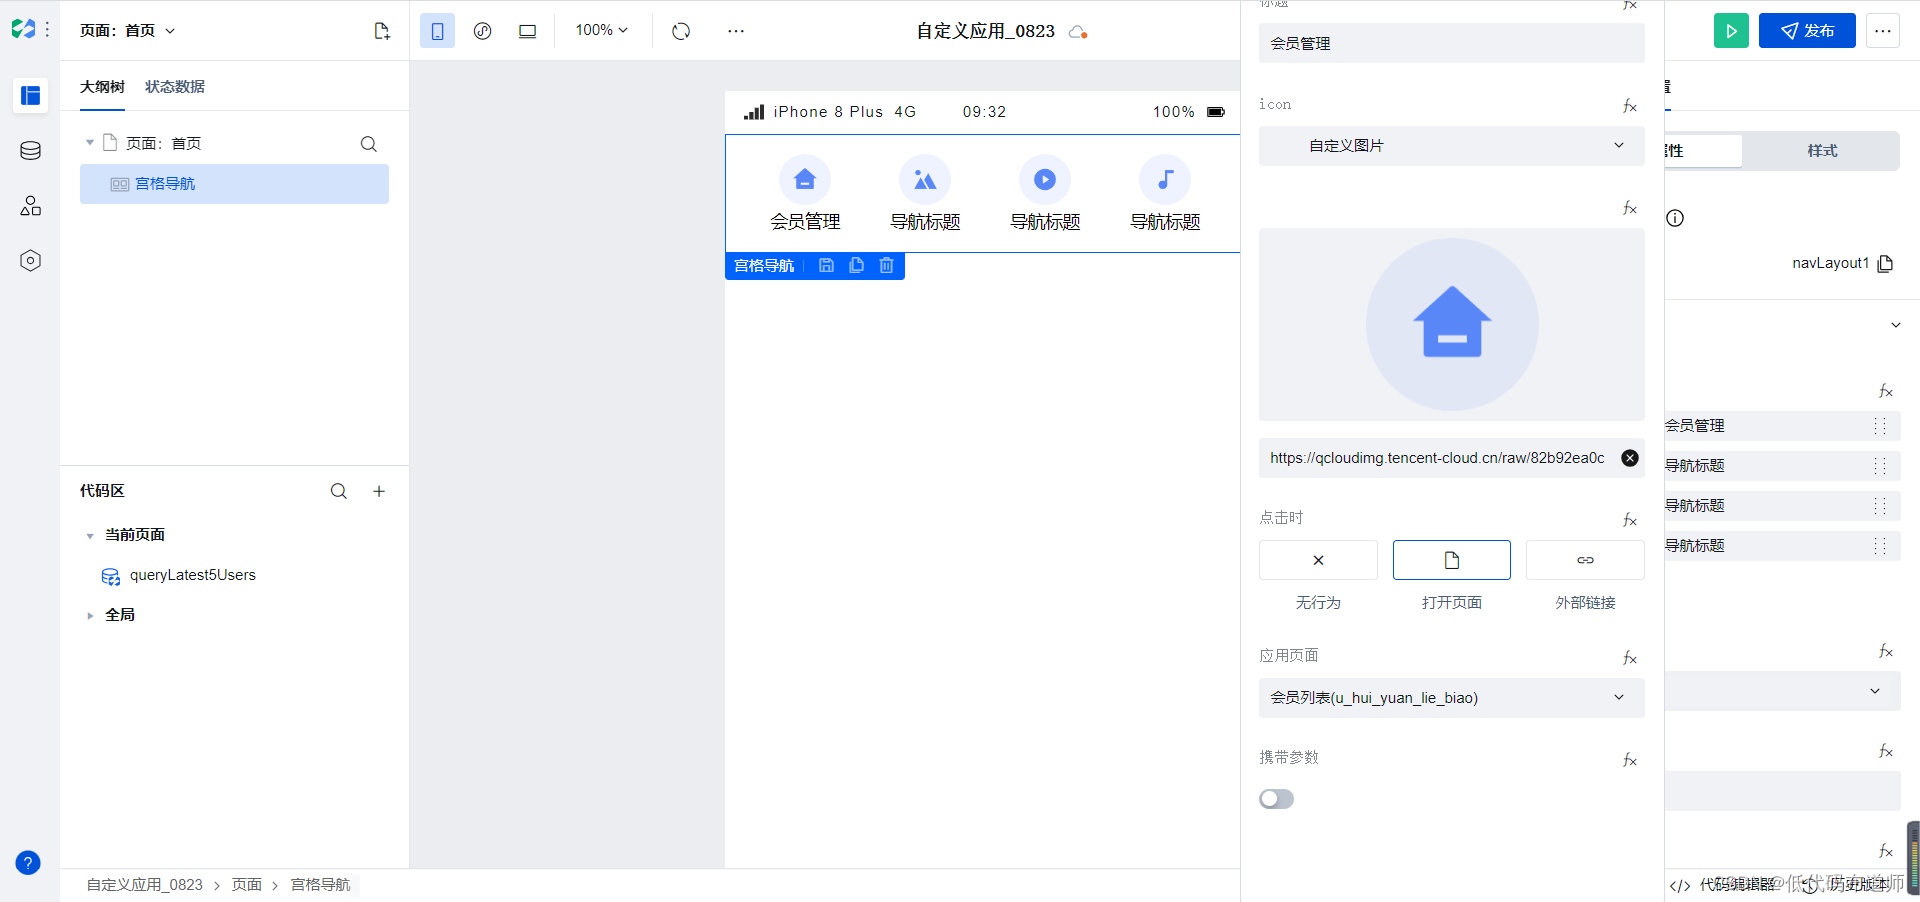1920x902 pixels.
Task: Switch to desktop PC preview icon
Action: tap(528, 31)
